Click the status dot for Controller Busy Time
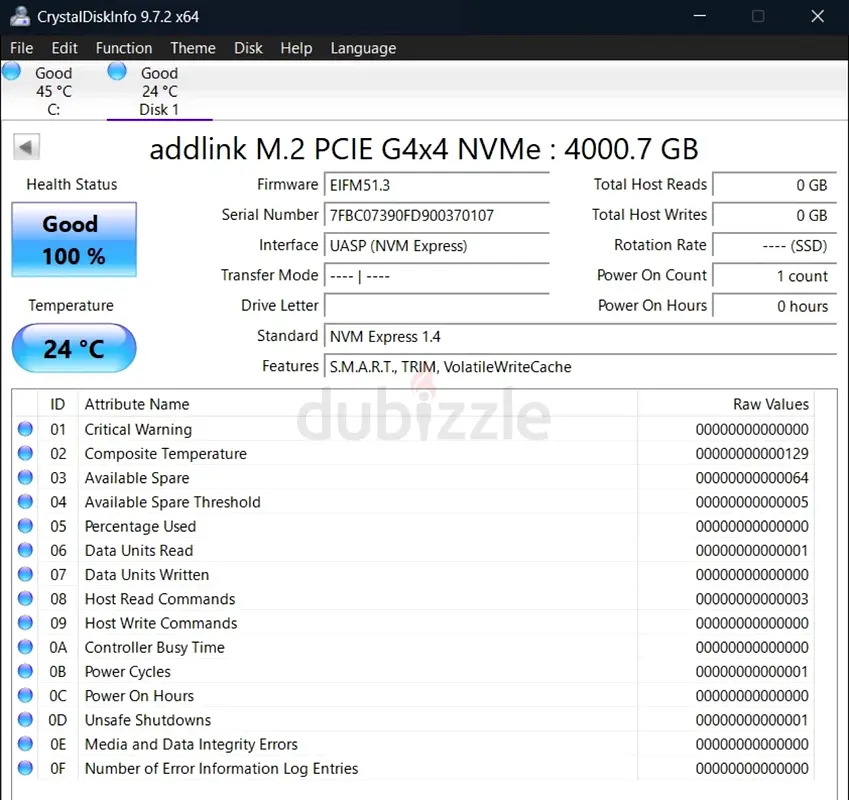This screenshot has height=800, width=849. tap(25, 647)
